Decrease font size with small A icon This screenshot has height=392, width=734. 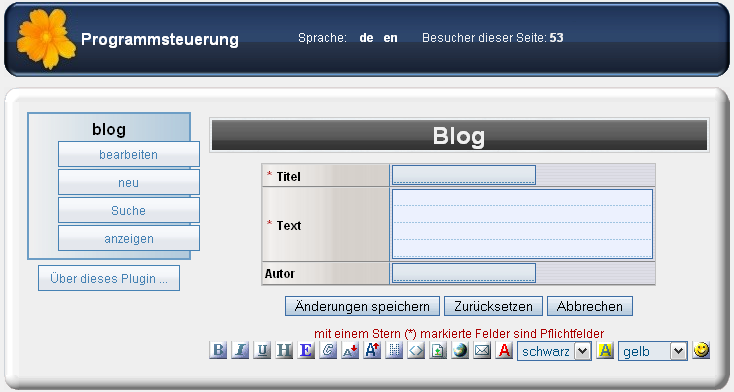coord(350,350)
